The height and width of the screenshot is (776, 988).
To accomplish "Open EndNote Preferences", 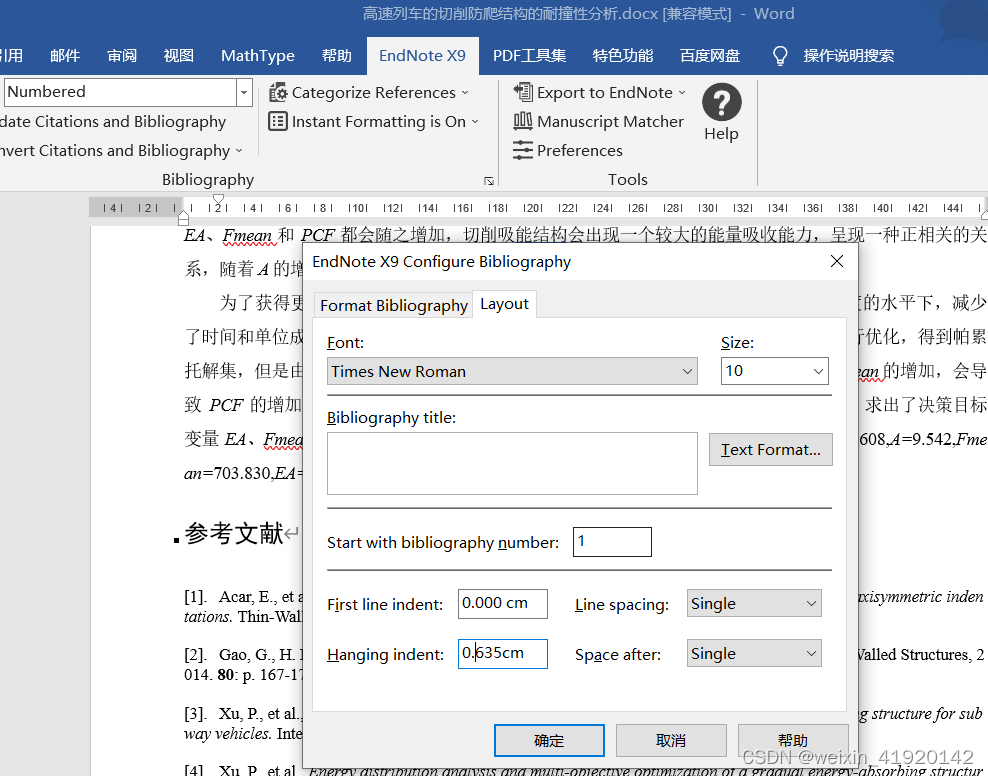I will [568, 151].
